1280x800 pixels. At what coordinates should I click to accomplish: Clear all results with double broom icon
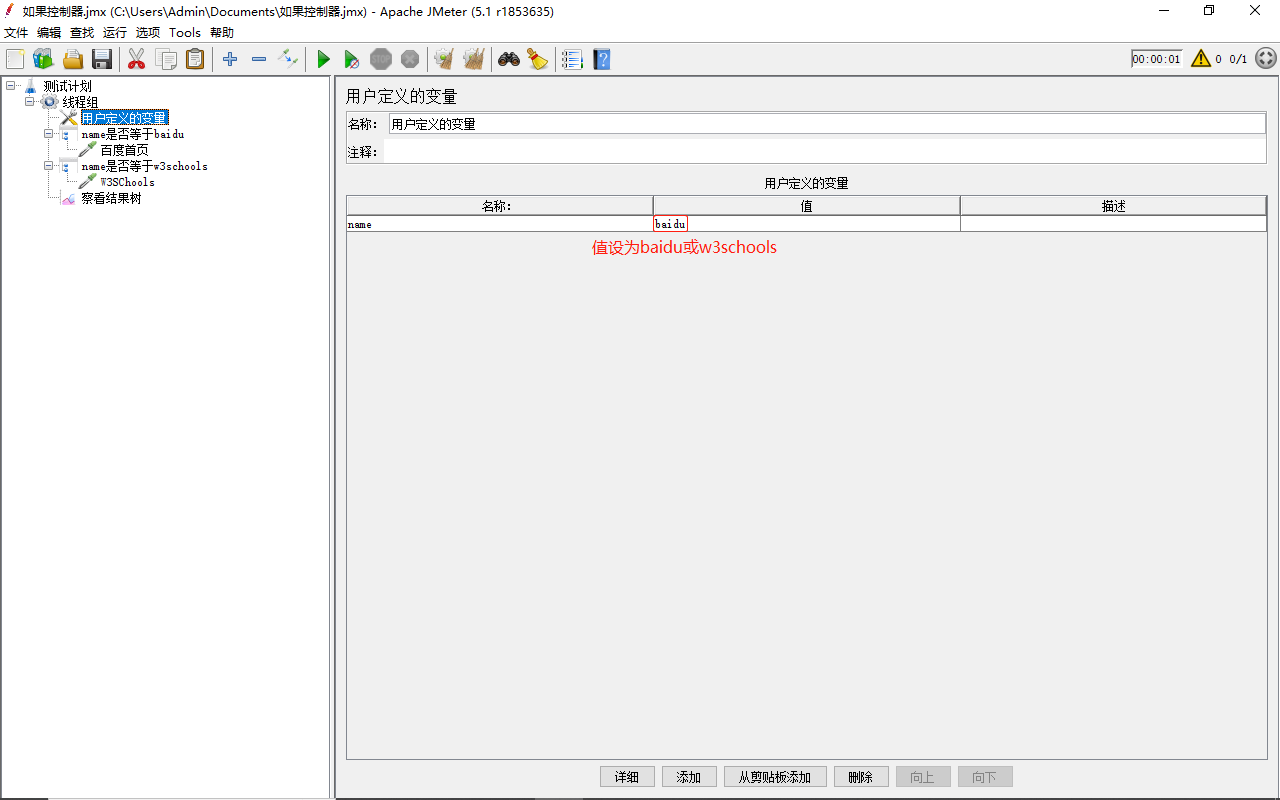point(474,59)
